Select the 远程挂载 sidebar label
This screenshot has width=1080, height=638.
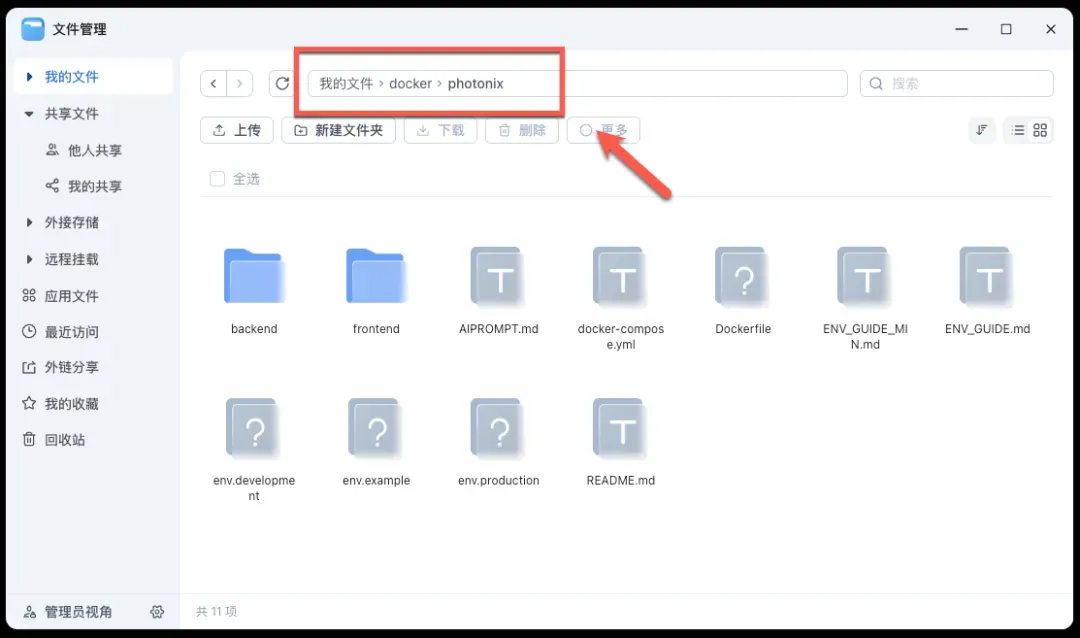(x=72, y=259)
